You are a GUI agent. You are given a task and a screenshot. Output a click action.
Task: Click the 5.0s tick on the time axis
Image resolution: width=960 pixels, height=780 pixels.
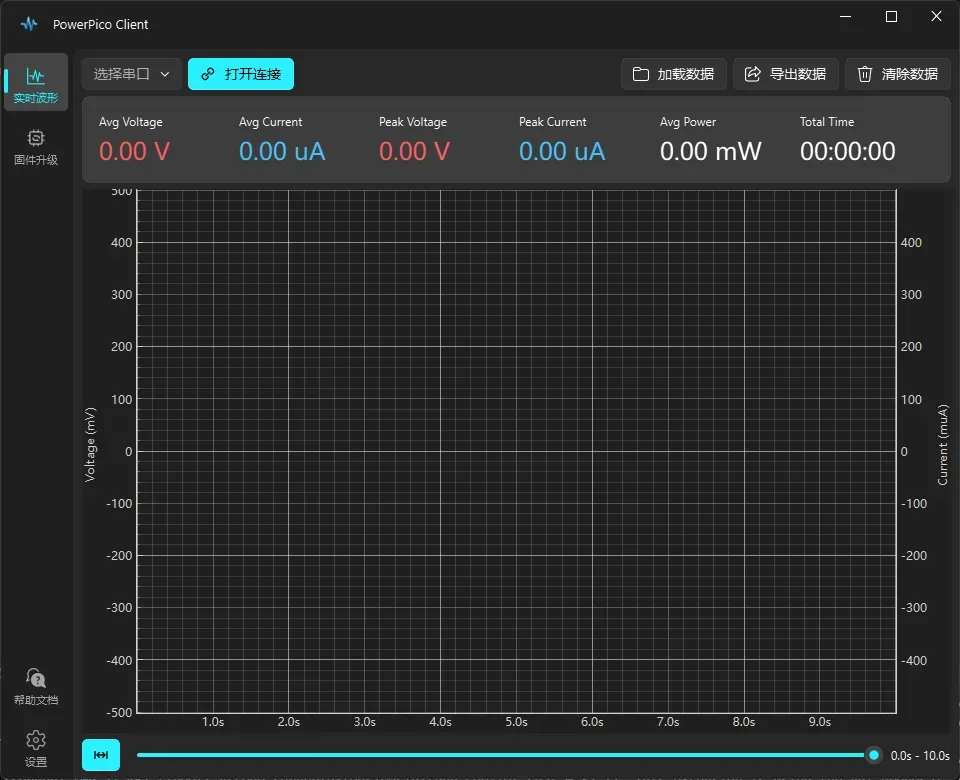(516, 722)
